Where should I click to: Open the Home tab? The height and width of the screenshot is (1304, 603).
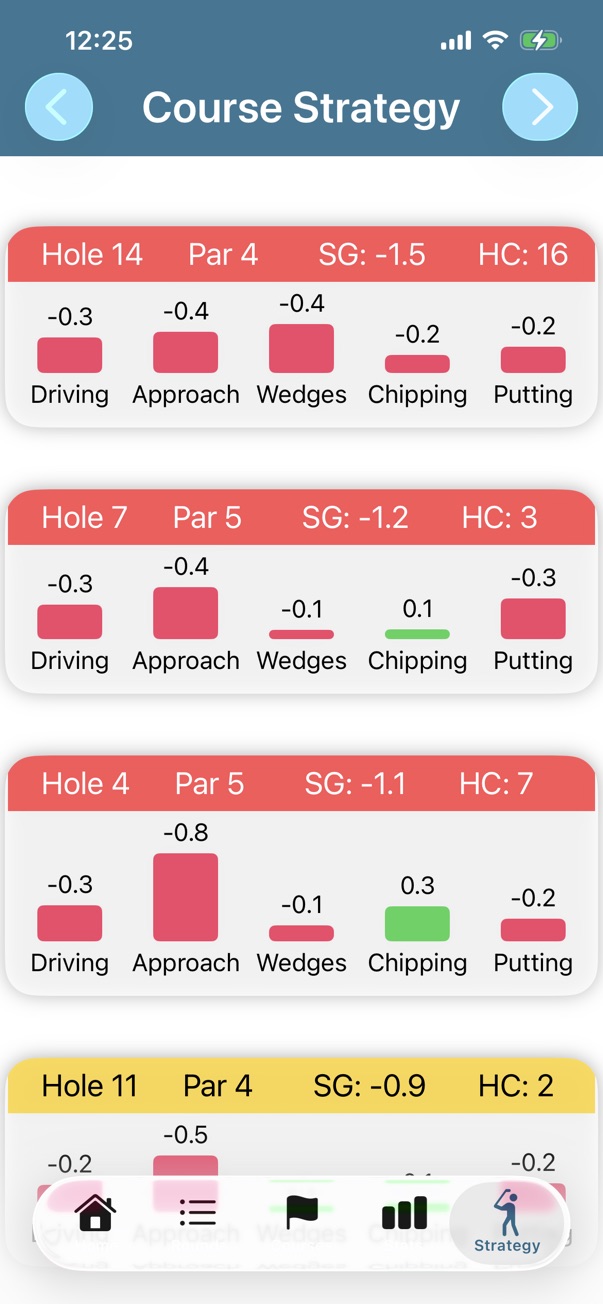click(x=96, y=1211)
